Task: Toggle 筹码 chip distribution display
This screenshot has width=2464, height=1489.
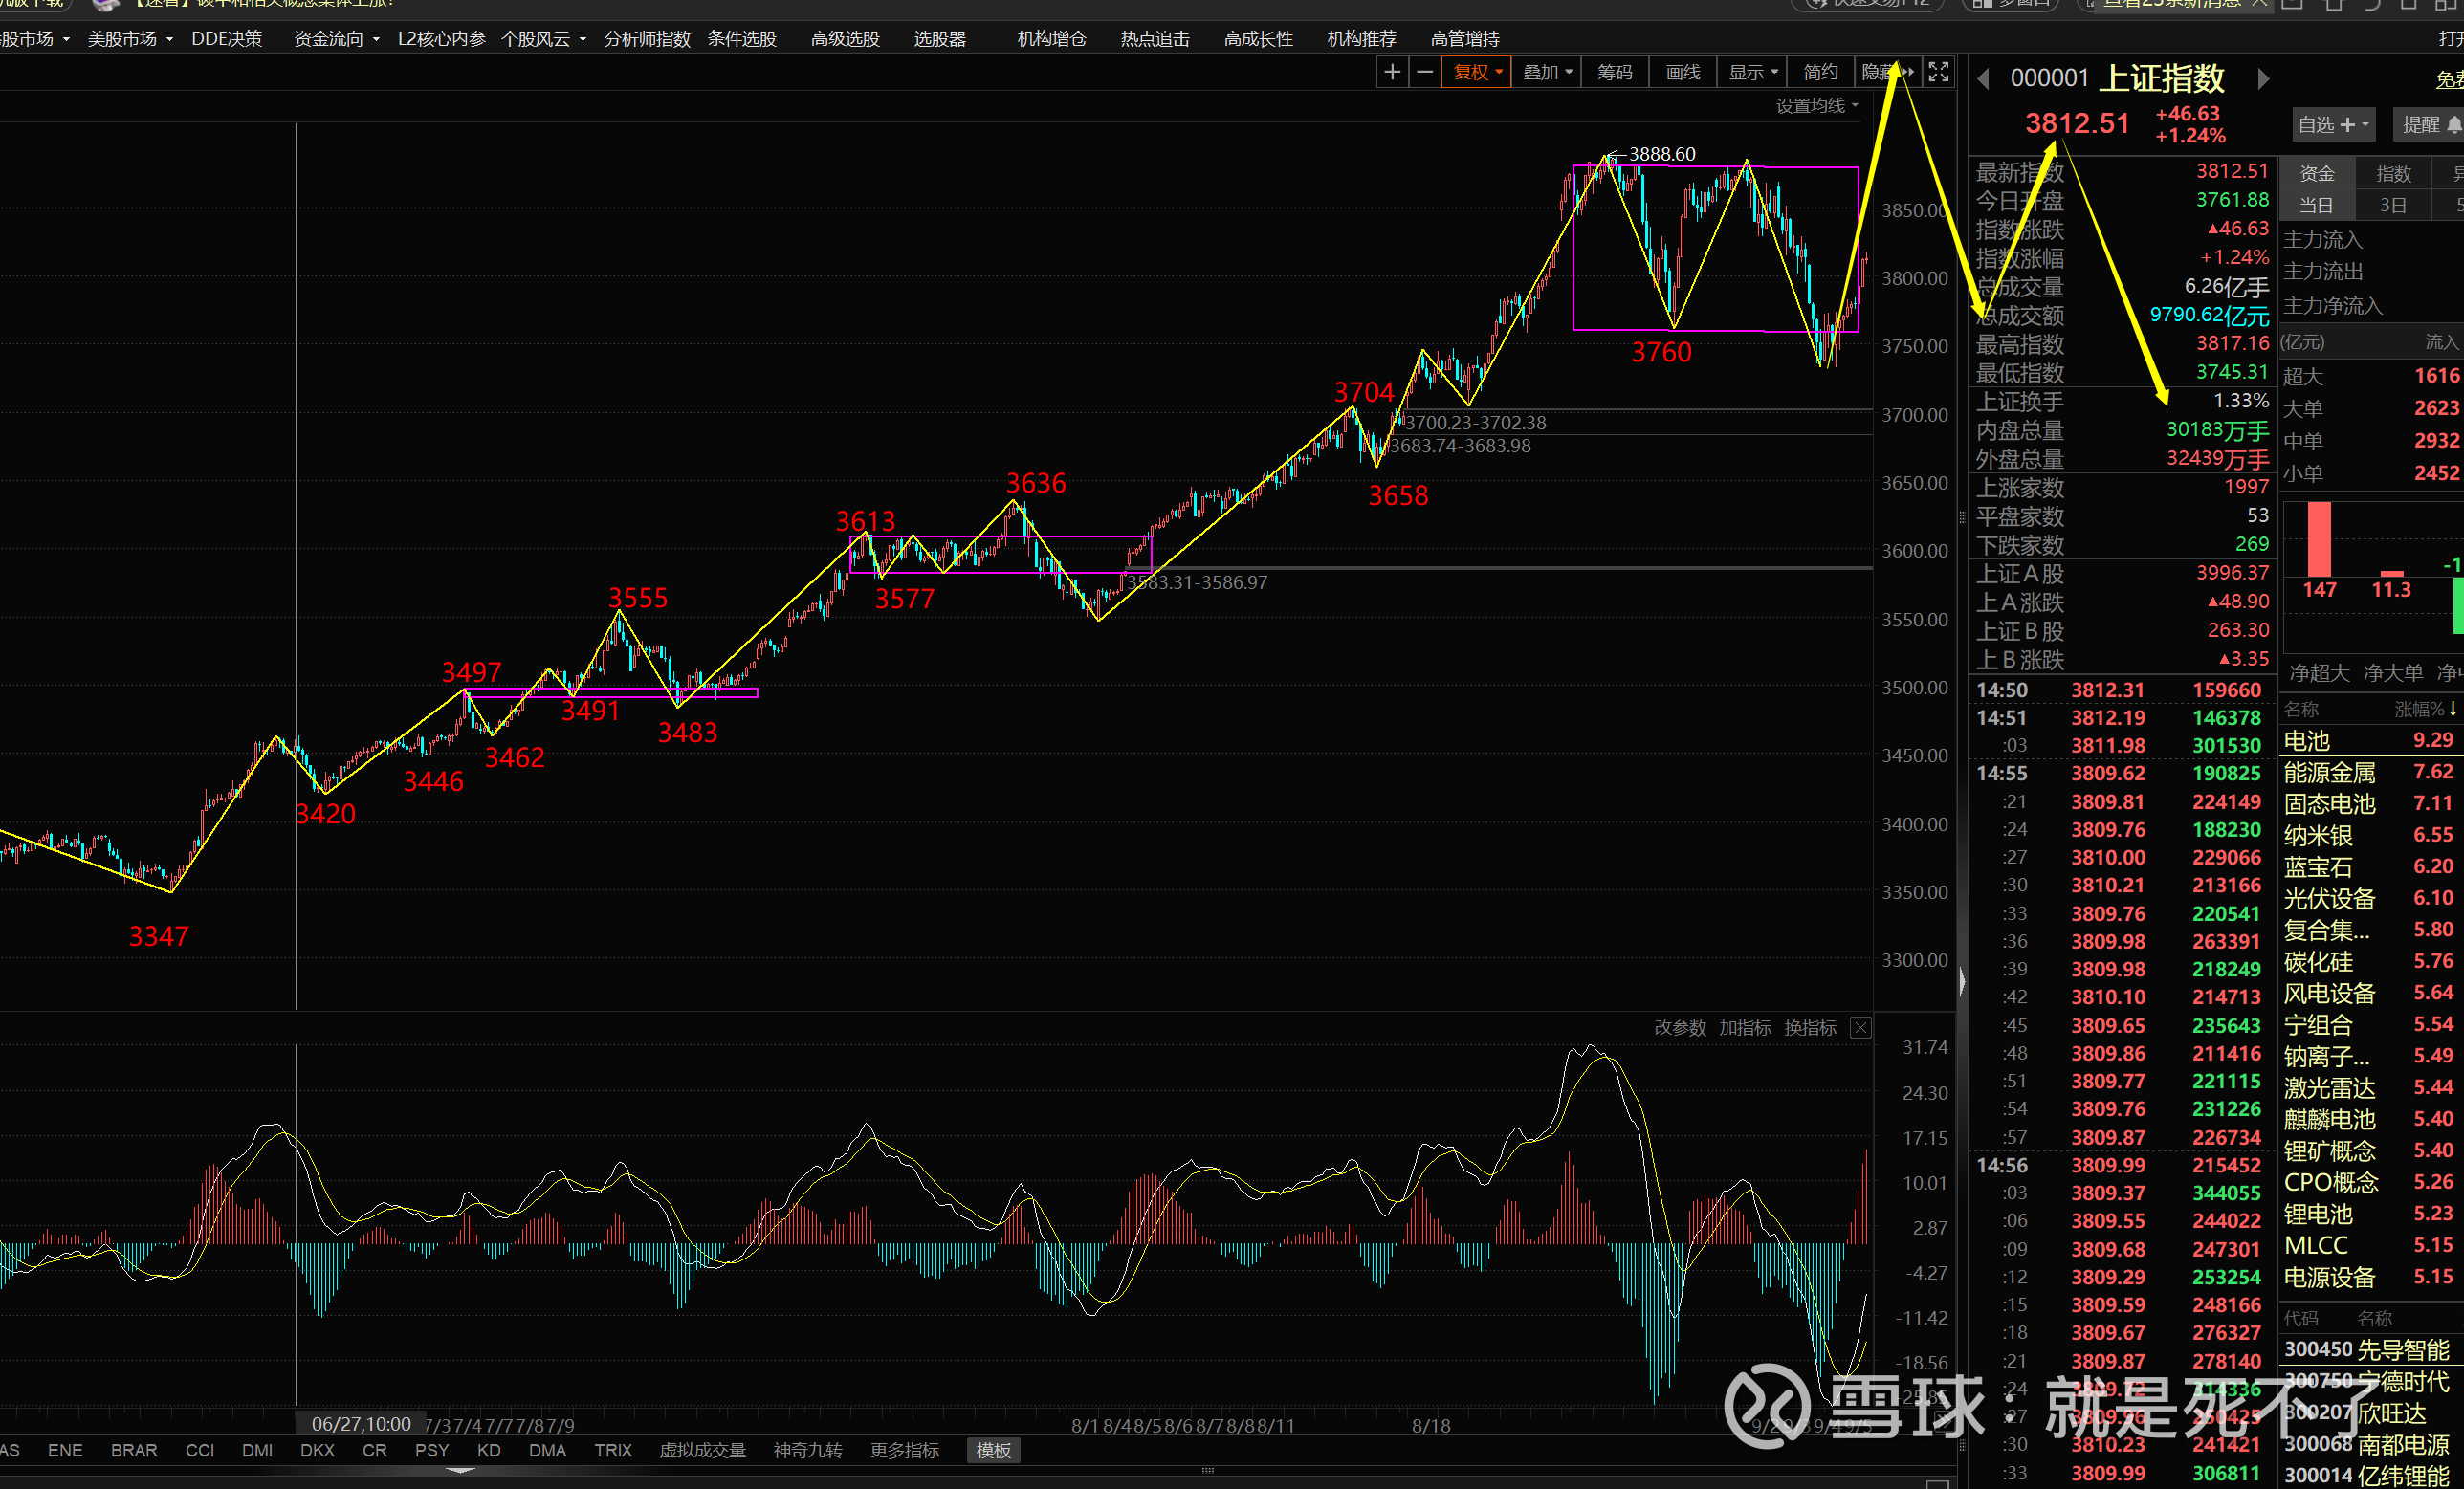Action: (x=1614, y=72)
